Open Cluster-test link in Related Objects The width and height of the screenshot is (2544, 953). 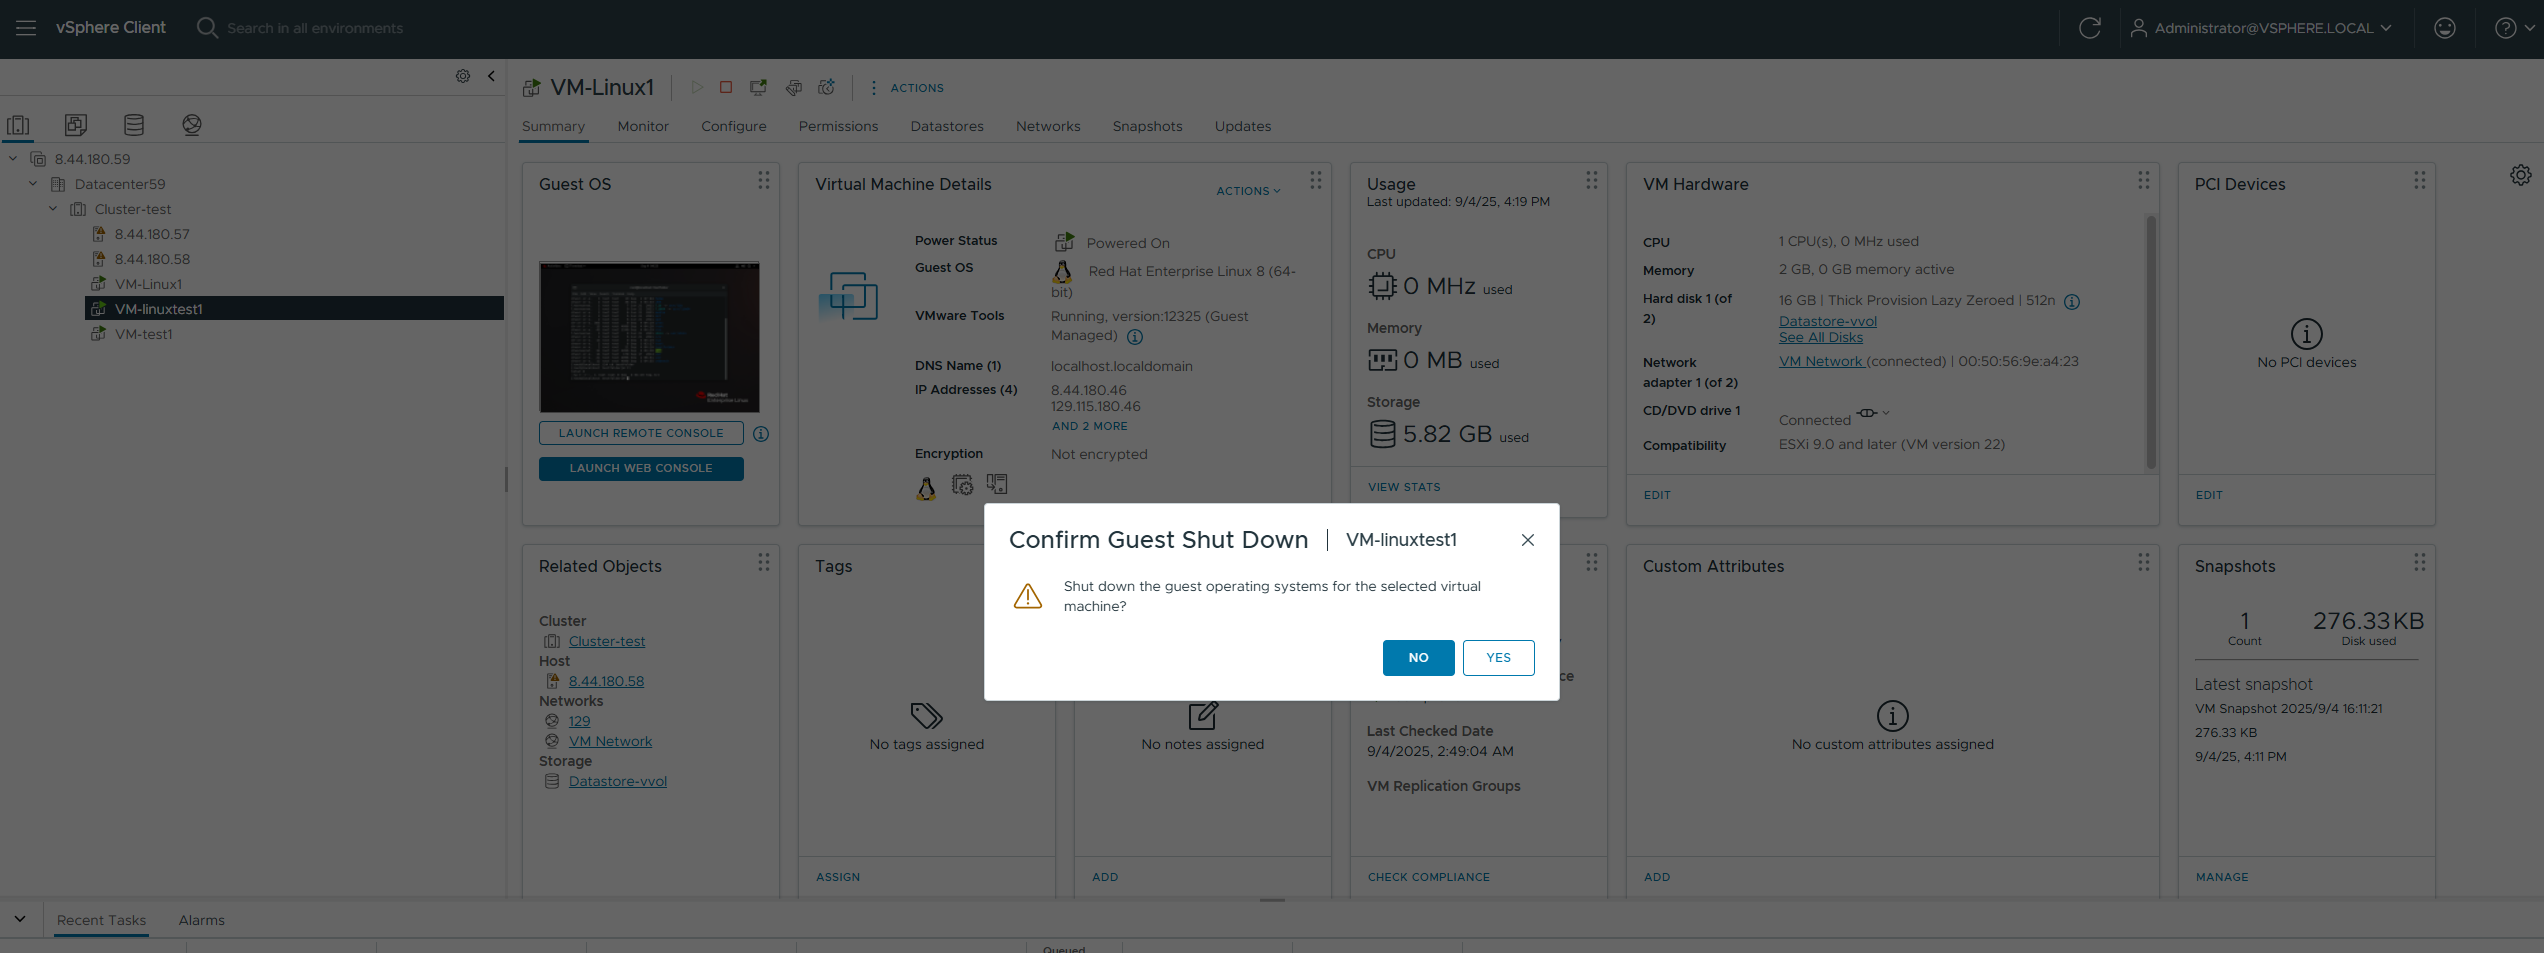click(607, 641)
